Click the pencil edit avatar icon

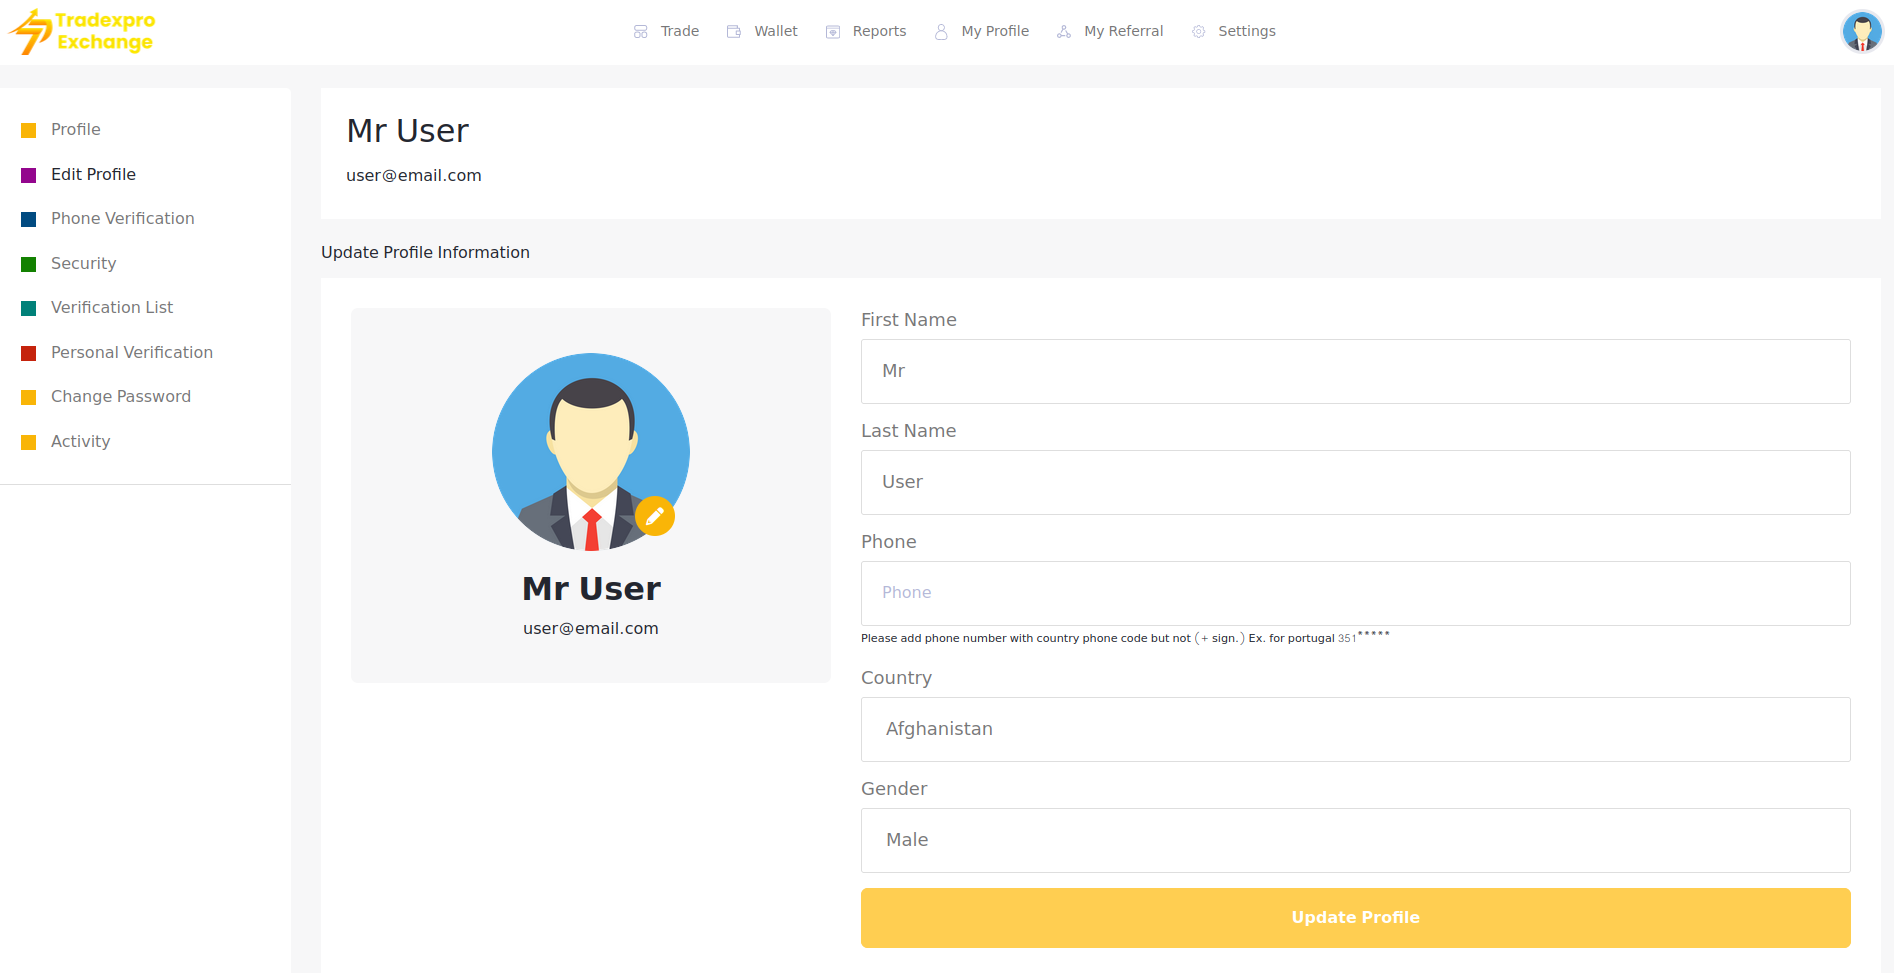[x=655, y=516]
